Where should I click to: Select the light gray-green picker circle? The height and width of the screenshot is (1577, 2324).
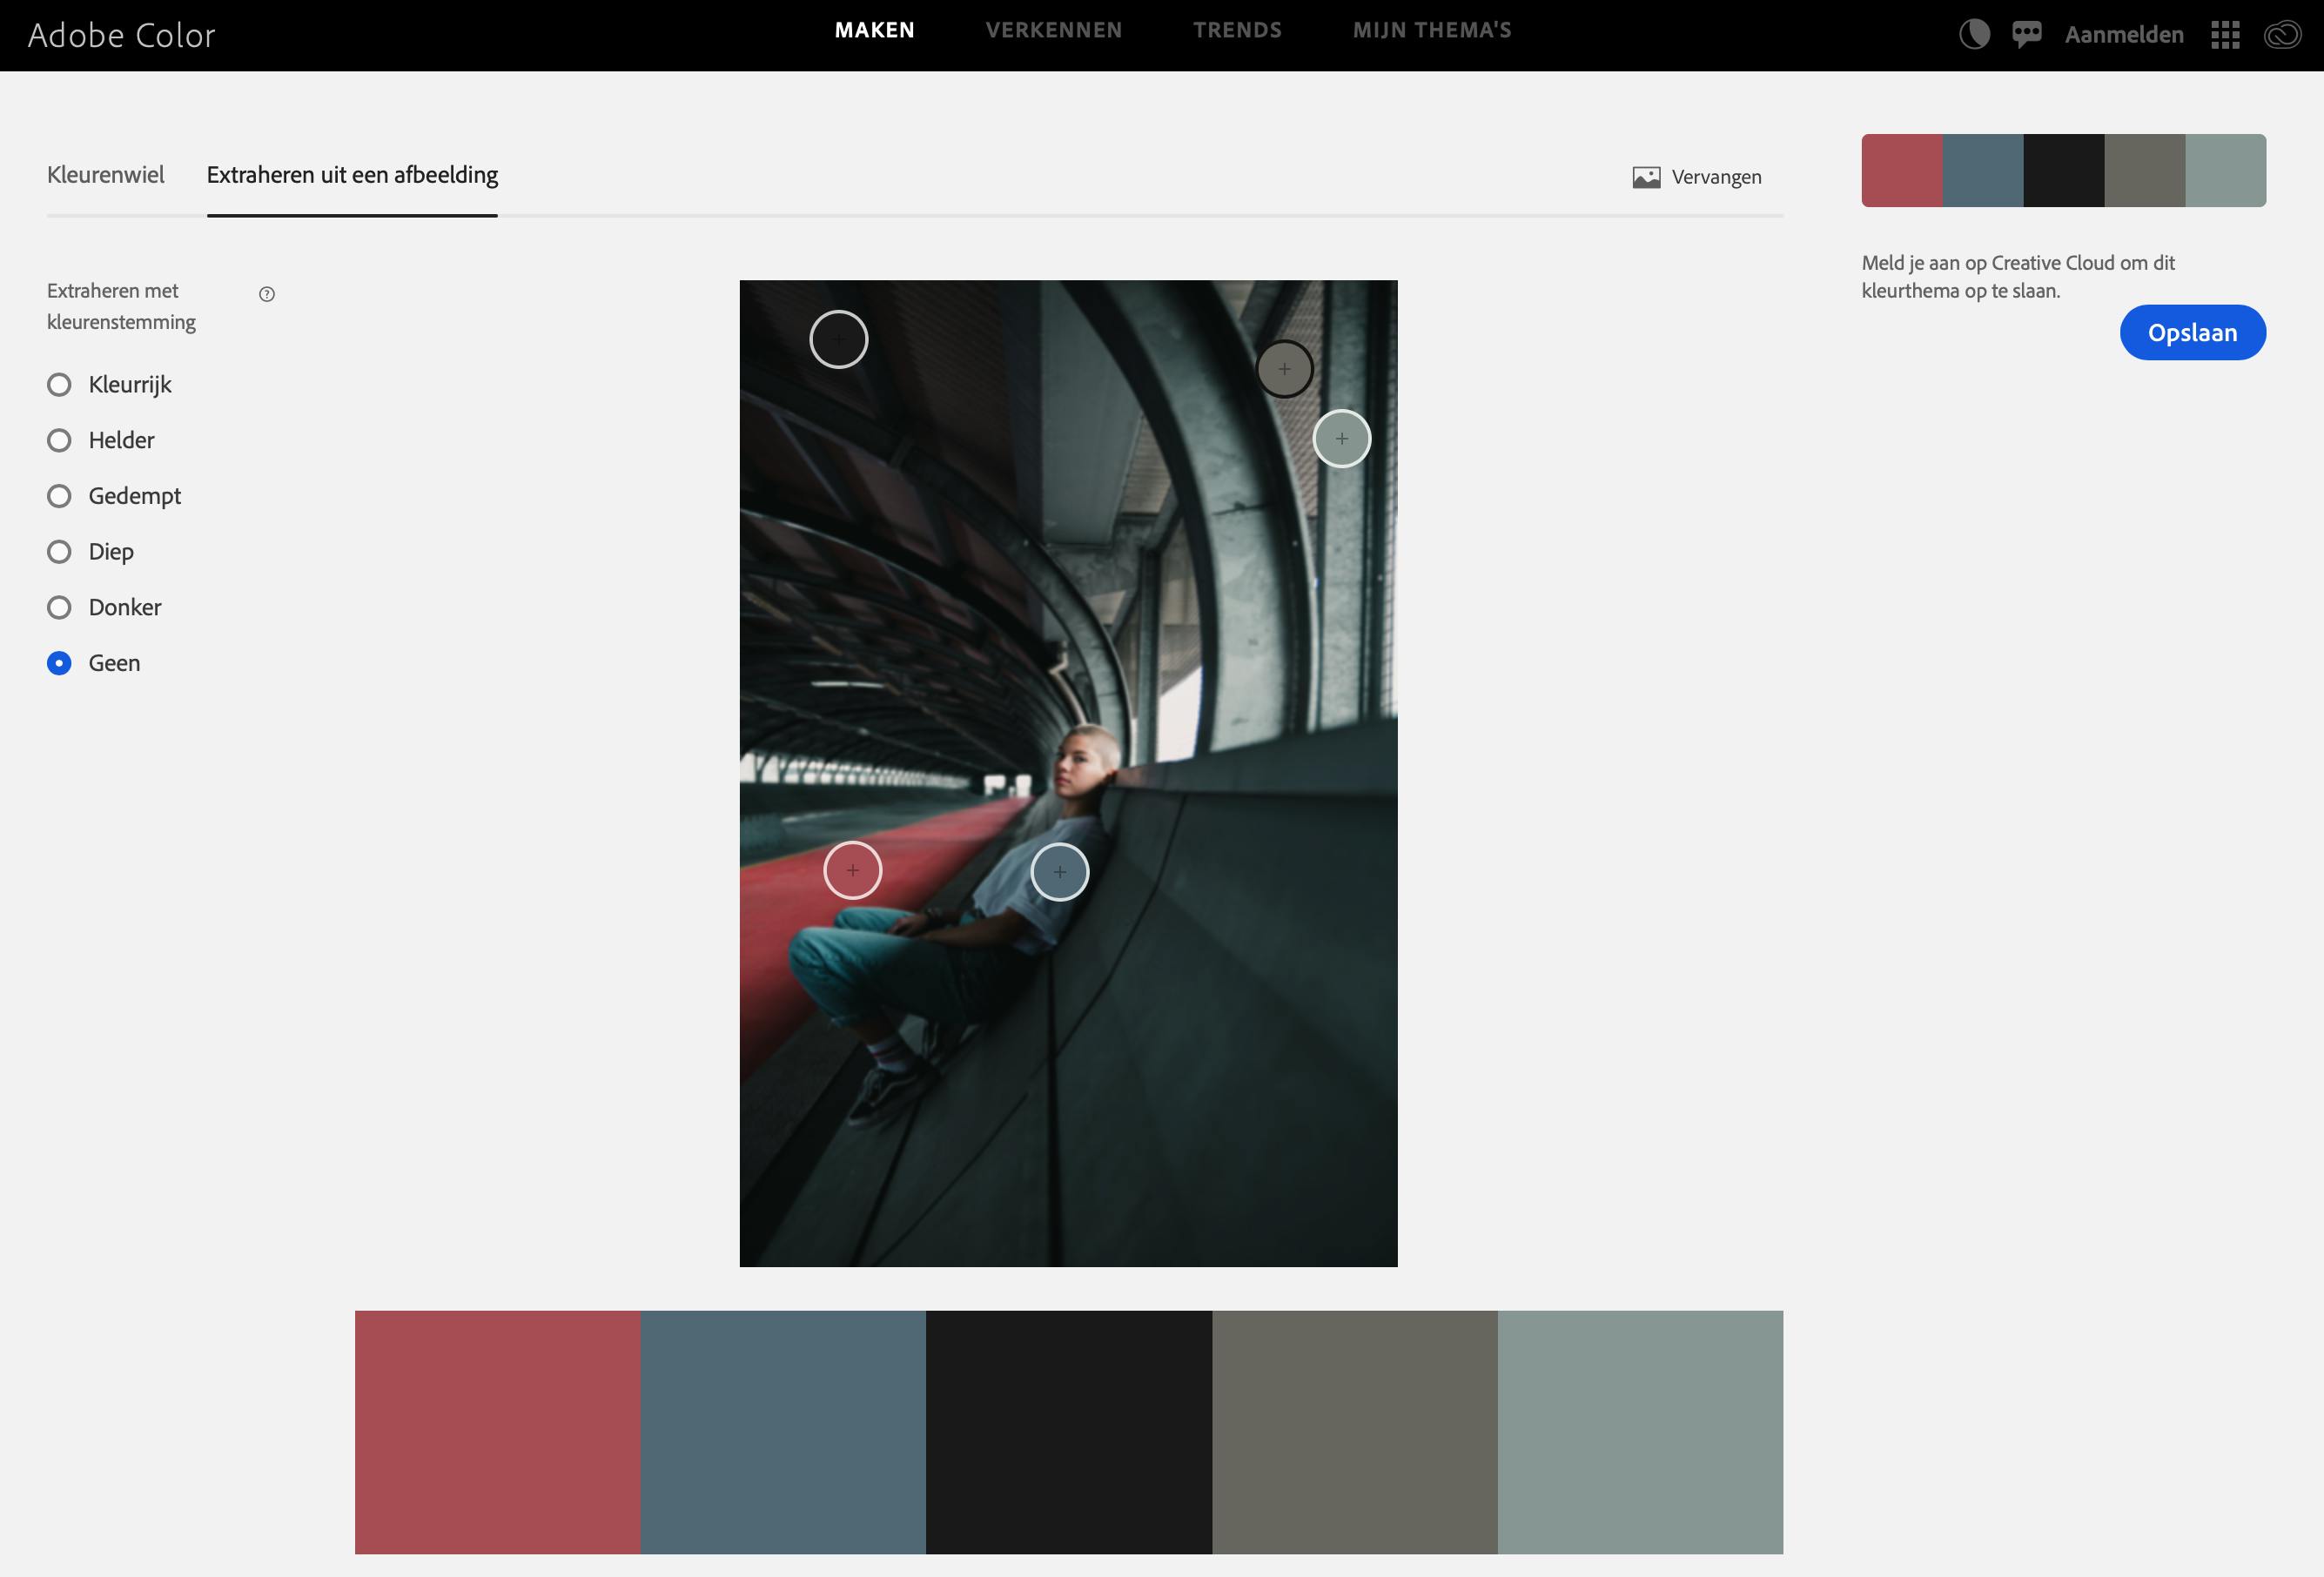click(1341, 438)
